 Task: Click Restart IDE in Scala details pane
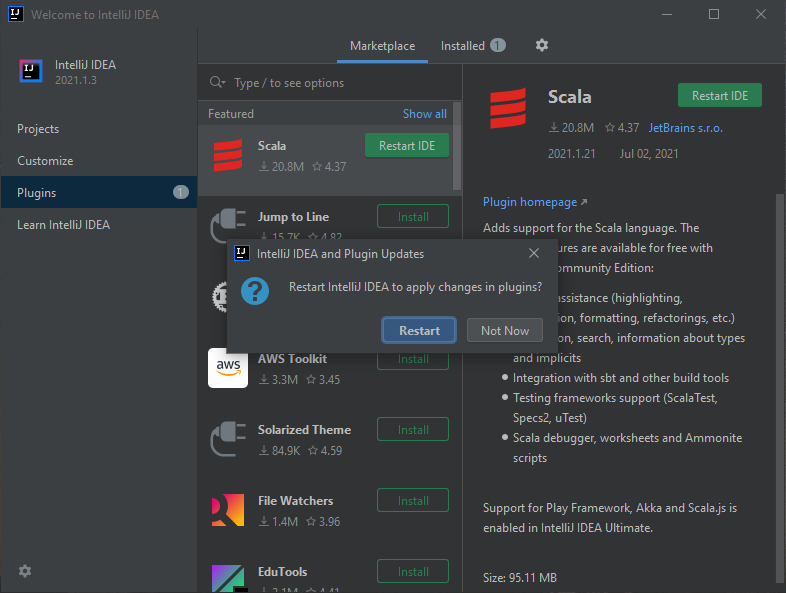point(720,96)
